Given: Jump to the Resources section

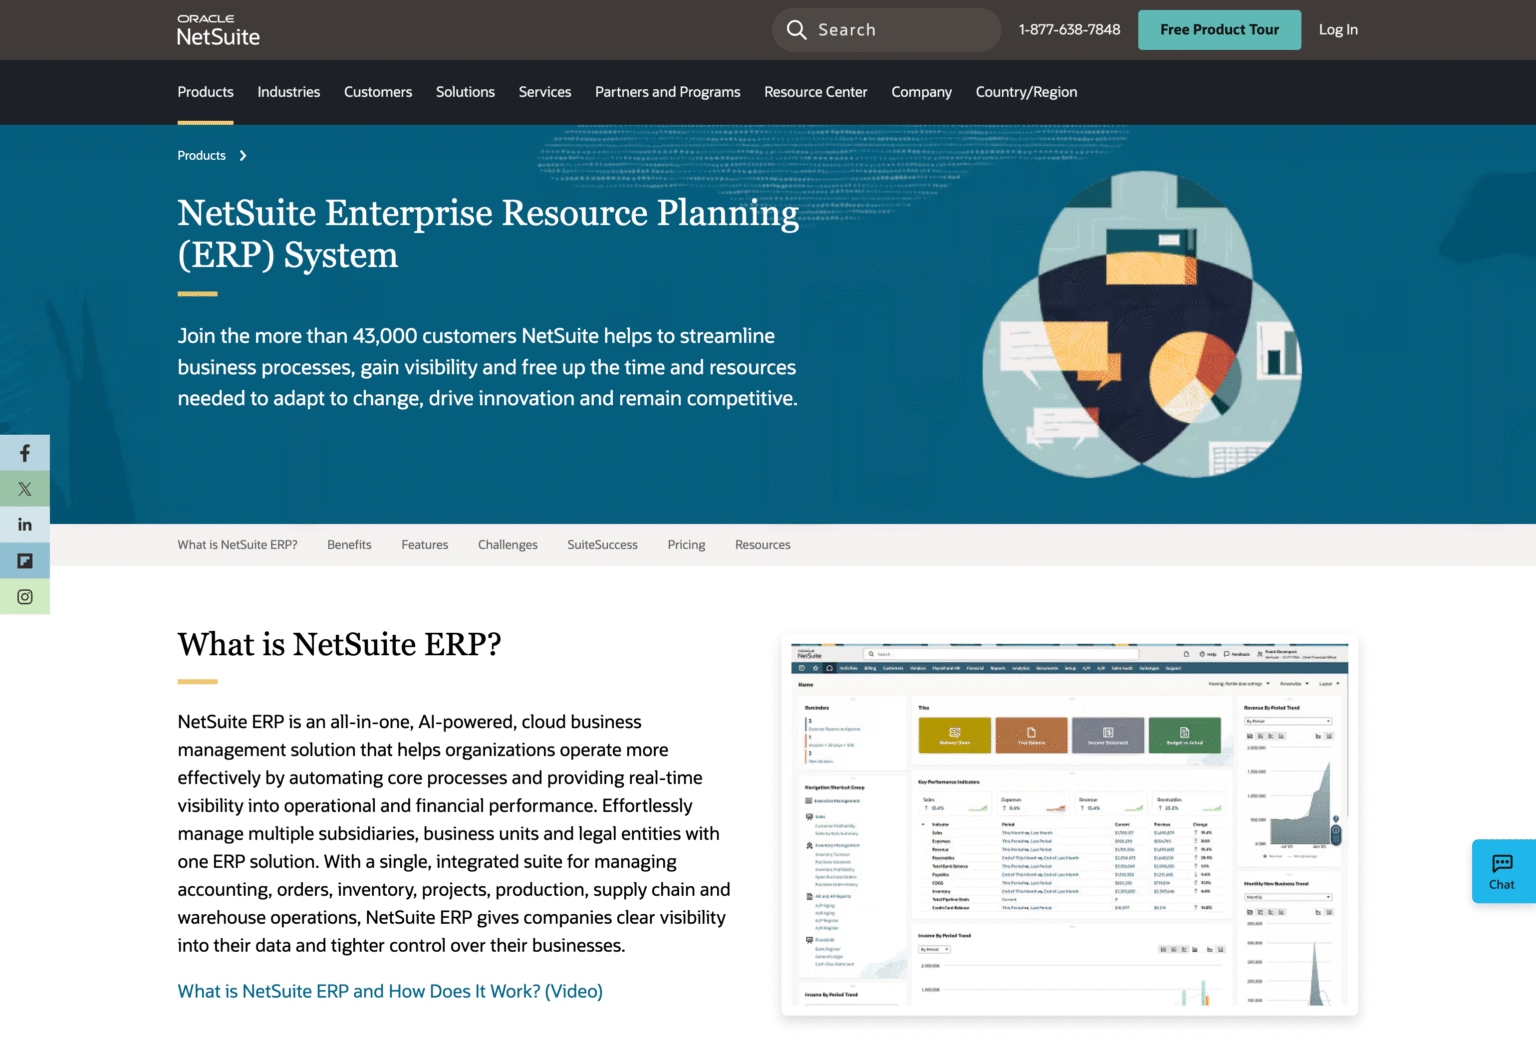Looking at the screenshot, I should click(x=763, y=545).
